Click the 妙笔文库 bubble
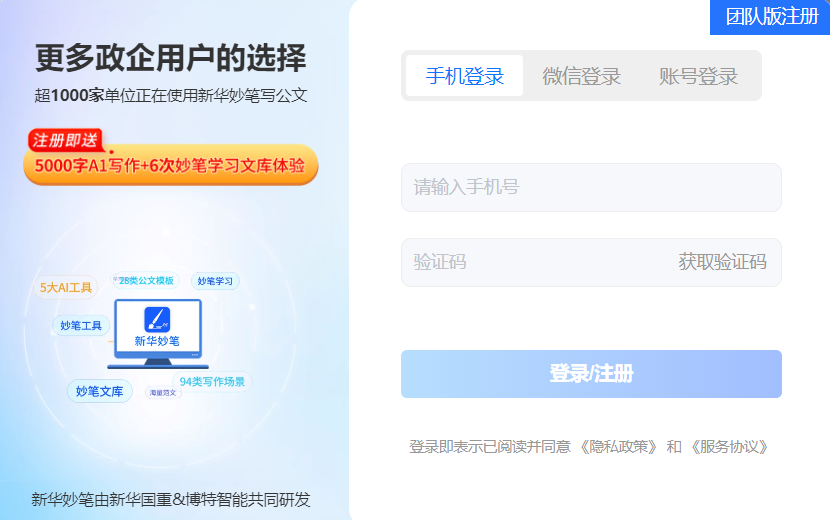This screenshot has height=520, width=830. 99,391
